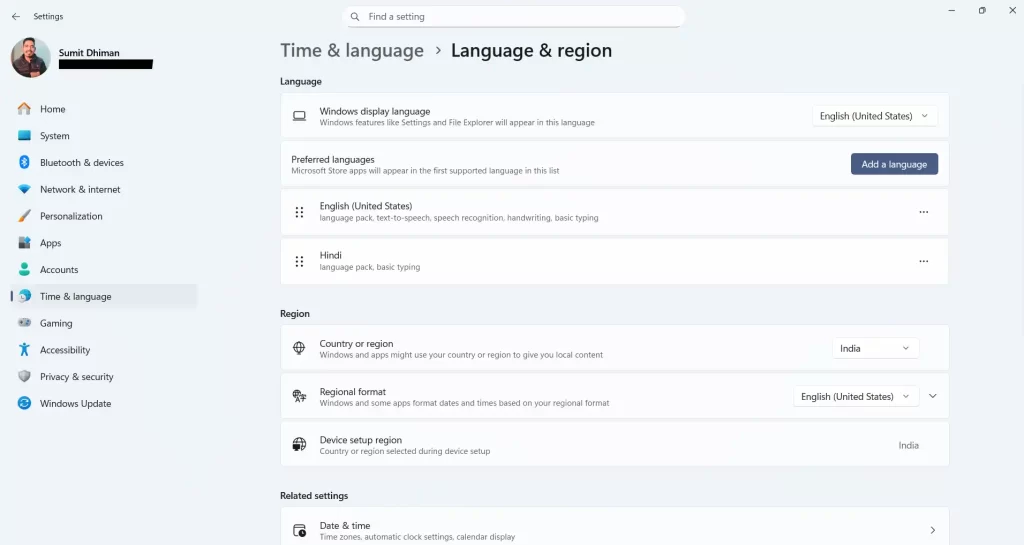Go to Personalization settings

point(71,216)
